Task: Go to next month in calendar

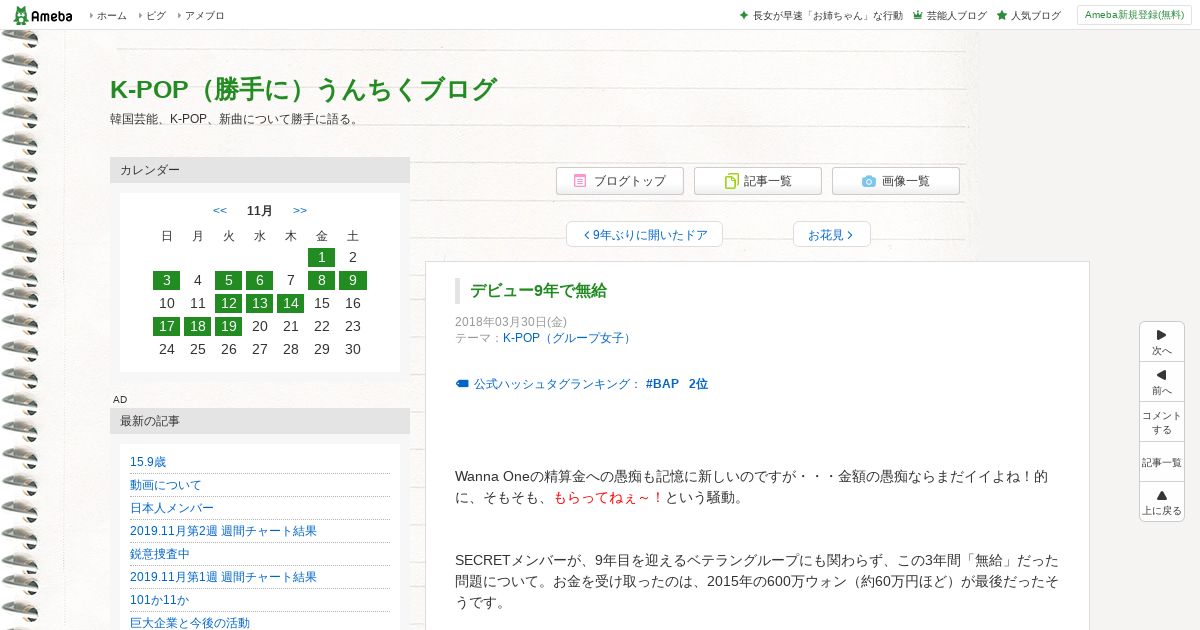Action: coord(300,211)
